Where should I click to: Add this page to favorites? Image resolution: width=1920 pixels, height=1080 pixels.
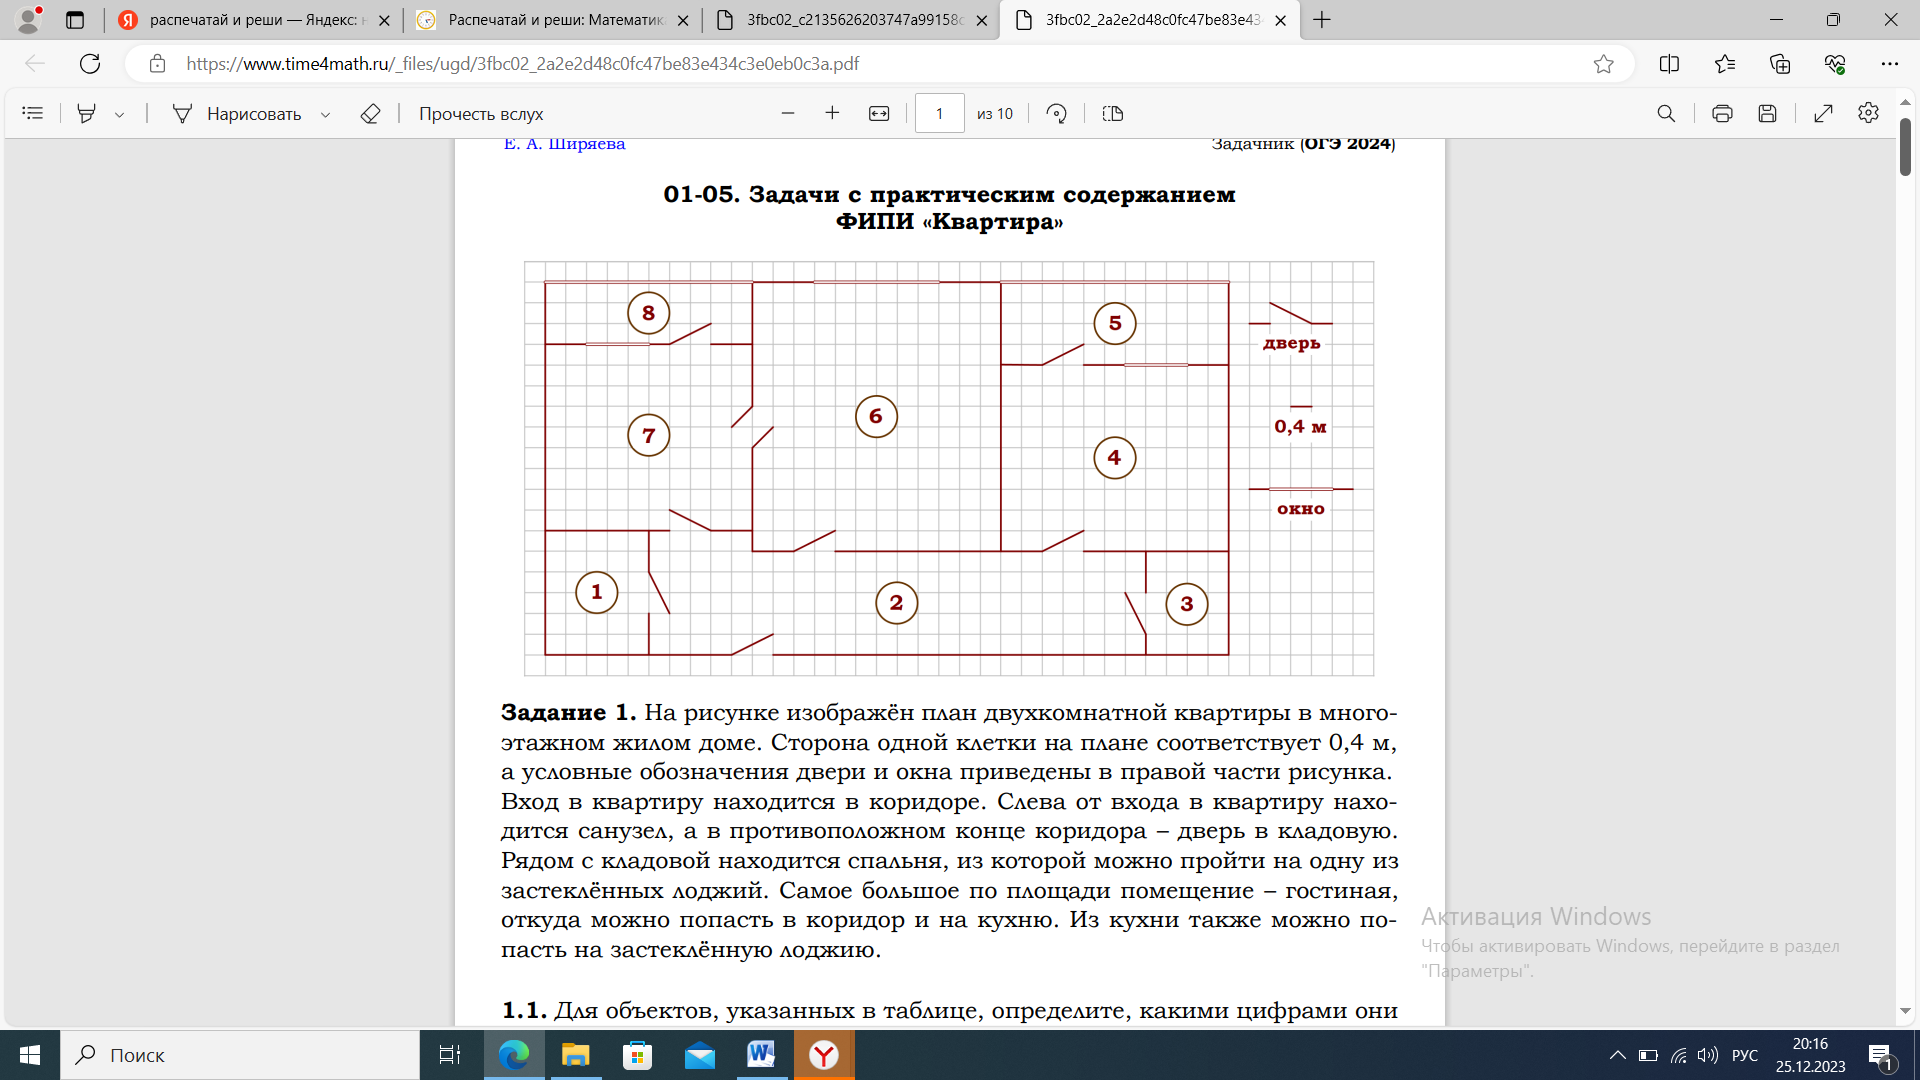1604,63
